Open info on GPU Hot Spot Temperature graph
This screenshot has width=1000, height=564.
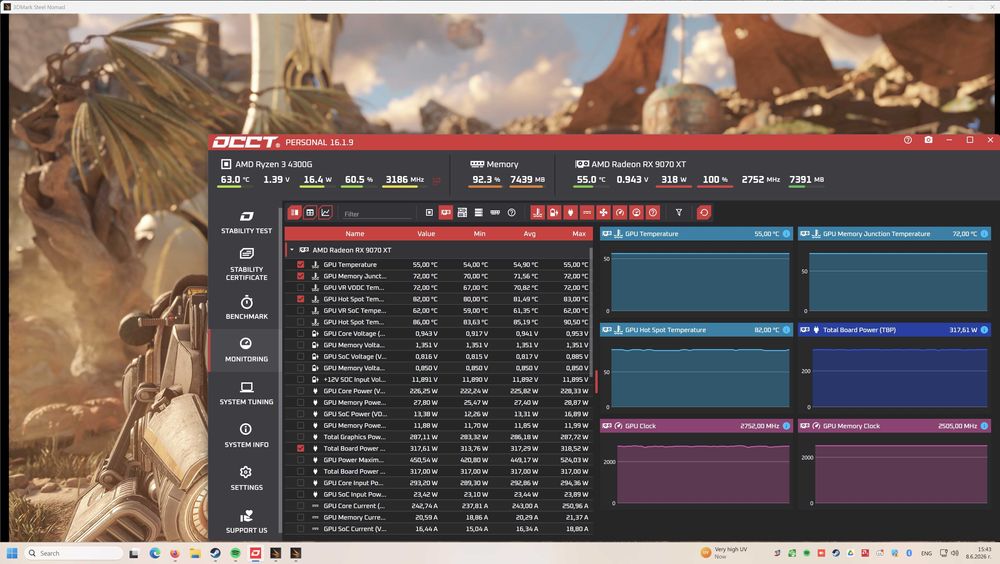click(786, 330)
